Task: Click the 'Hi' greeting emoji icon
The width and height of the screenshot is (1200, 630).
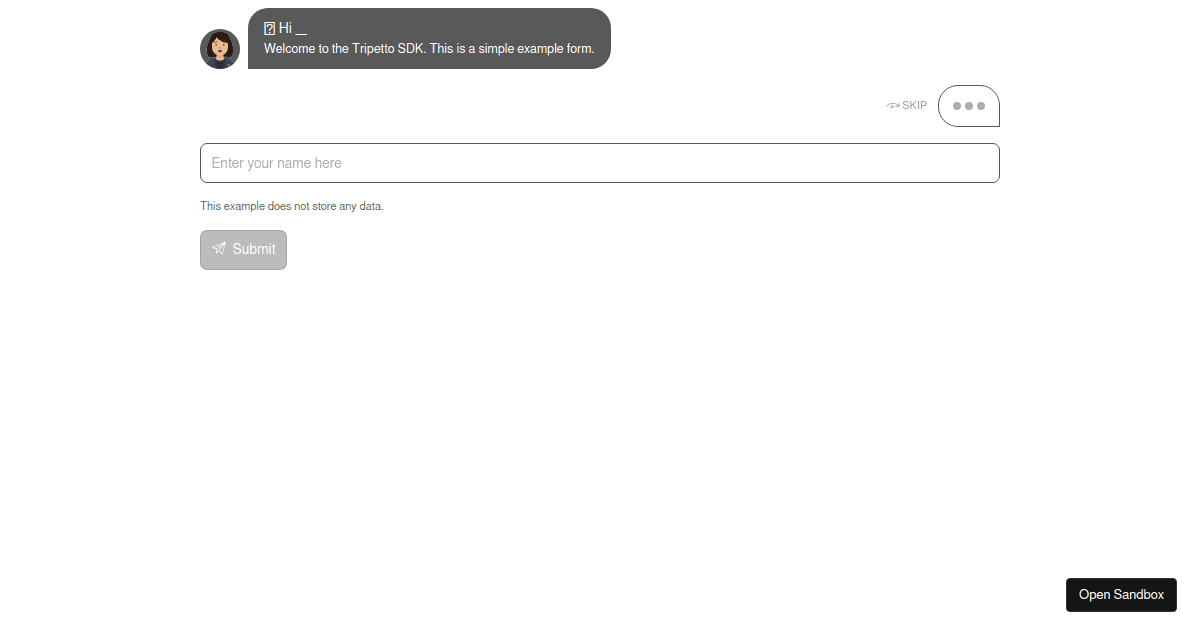Action: tap(269, 29)
